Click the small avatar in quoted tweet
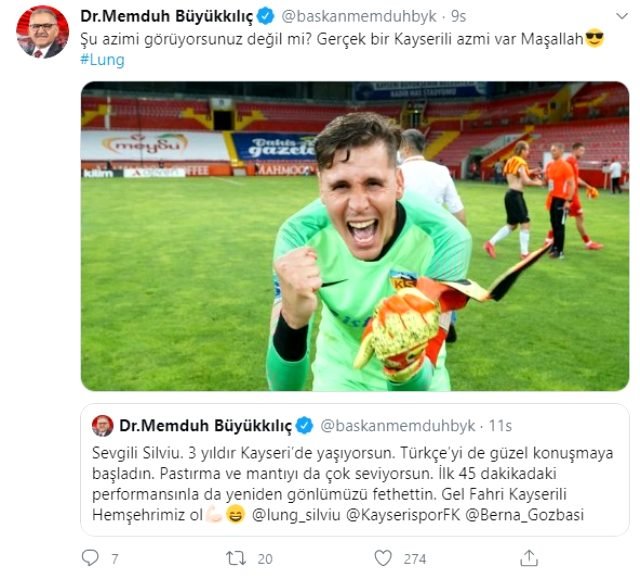Screen dimensions: 640x578 click(102, 426)
